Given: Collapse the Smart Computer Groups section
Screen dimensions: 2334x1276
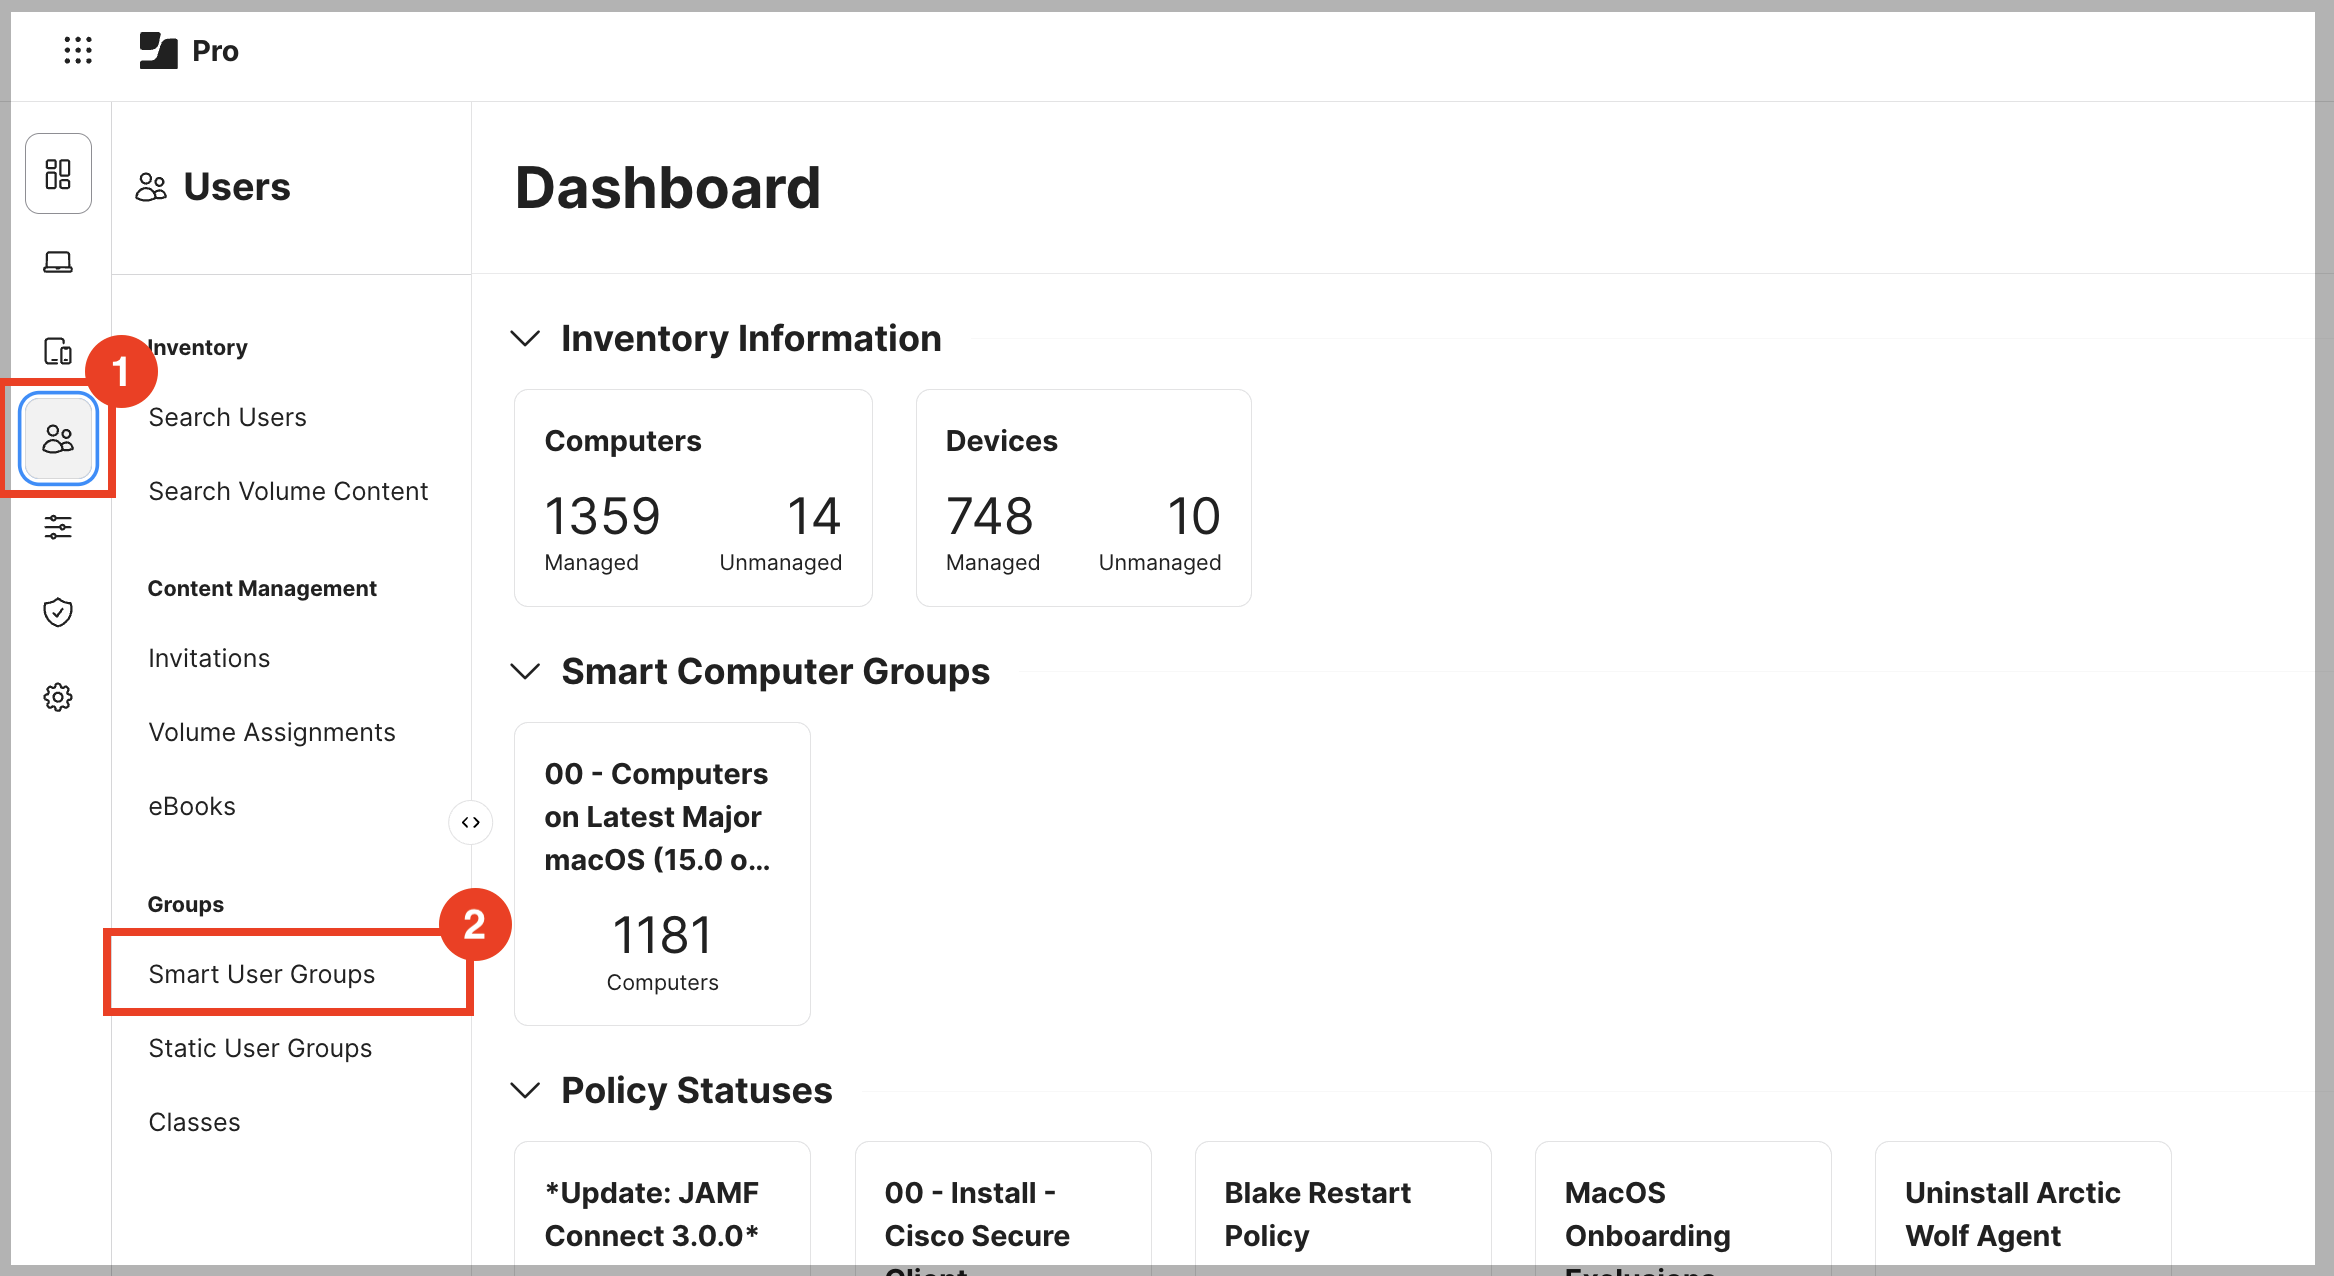Looking at the screenshot, I should (525, 671).
